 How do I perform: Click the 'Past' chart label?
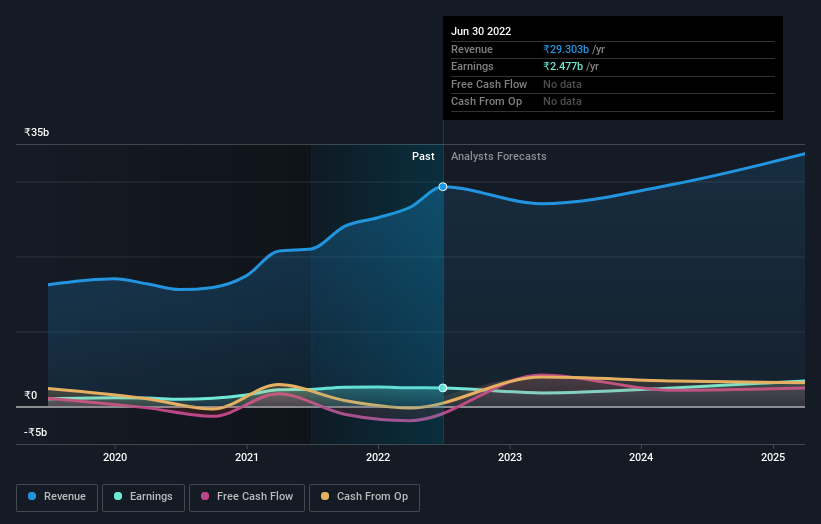[423, 157]
